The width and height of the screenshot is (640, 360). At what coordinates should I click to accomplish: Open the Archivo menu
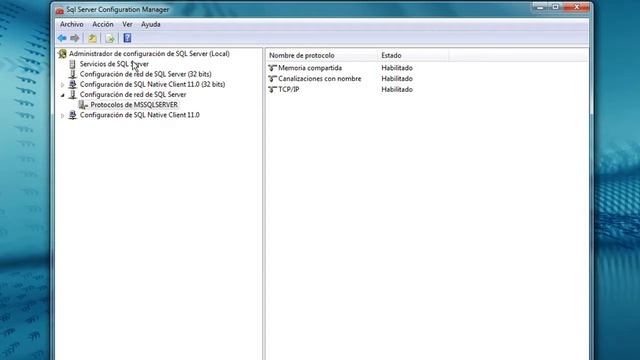(71, 24)
